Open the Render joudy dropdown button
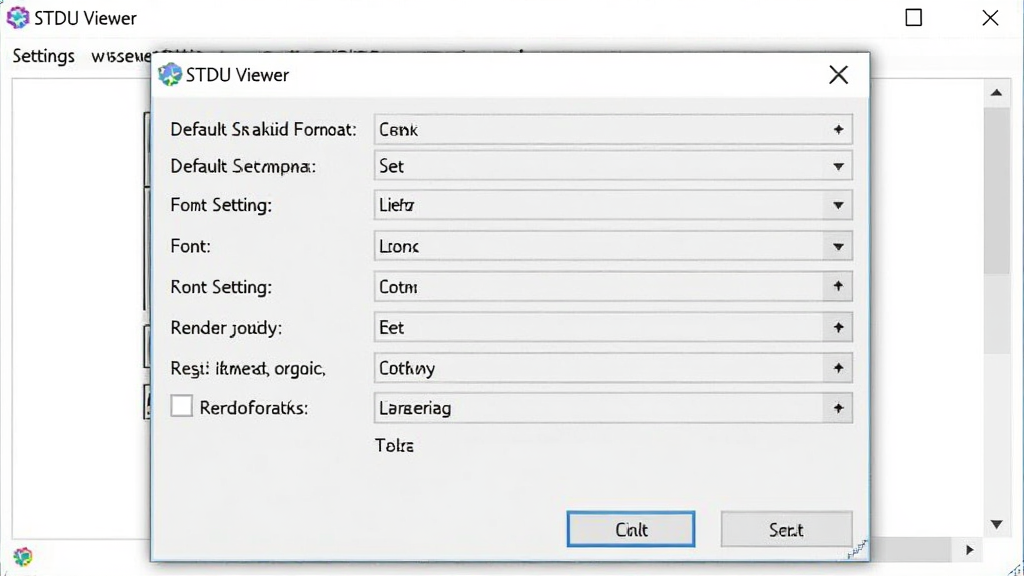1024x576 pixels. [839, 327]
